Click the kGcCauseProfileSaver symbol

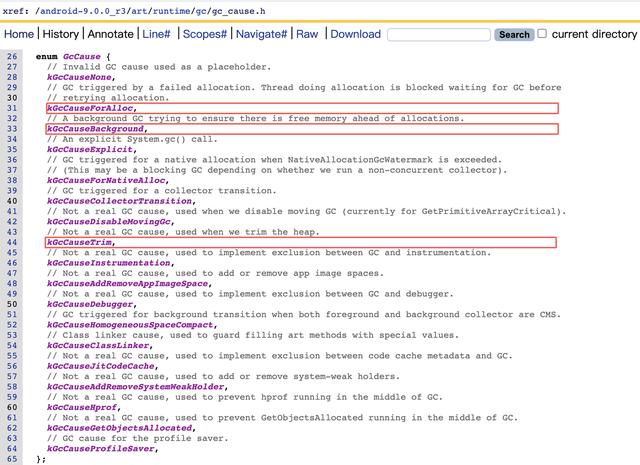click(101, 449)
